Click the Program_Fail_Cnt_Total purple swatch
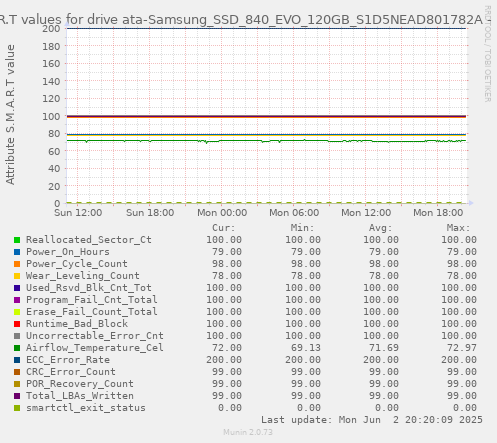497x443 pixels. (17, 300)
